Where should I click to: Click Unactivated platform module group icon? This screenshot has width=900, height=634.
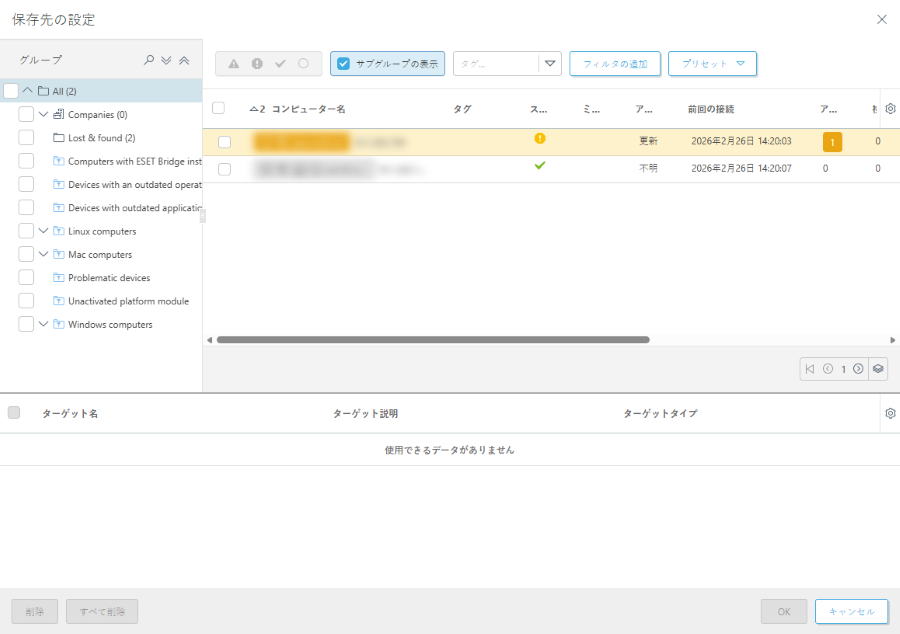[59, 301]
